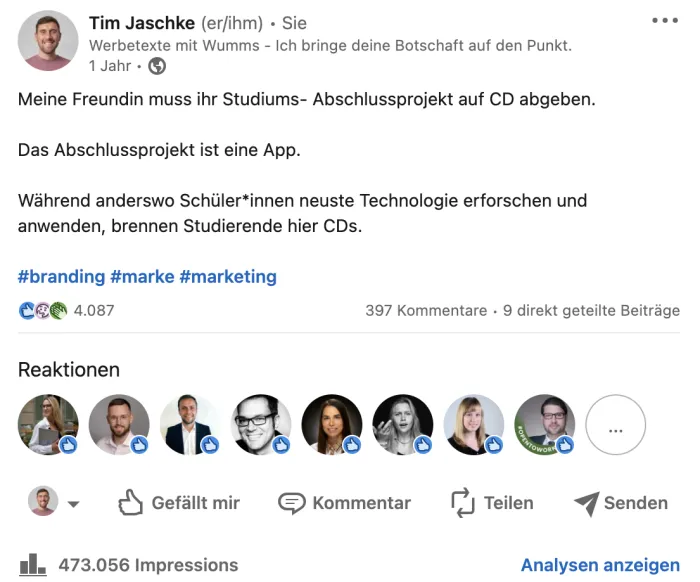
Task: Click Analysen anzeigen link
Action: [600, 565]
